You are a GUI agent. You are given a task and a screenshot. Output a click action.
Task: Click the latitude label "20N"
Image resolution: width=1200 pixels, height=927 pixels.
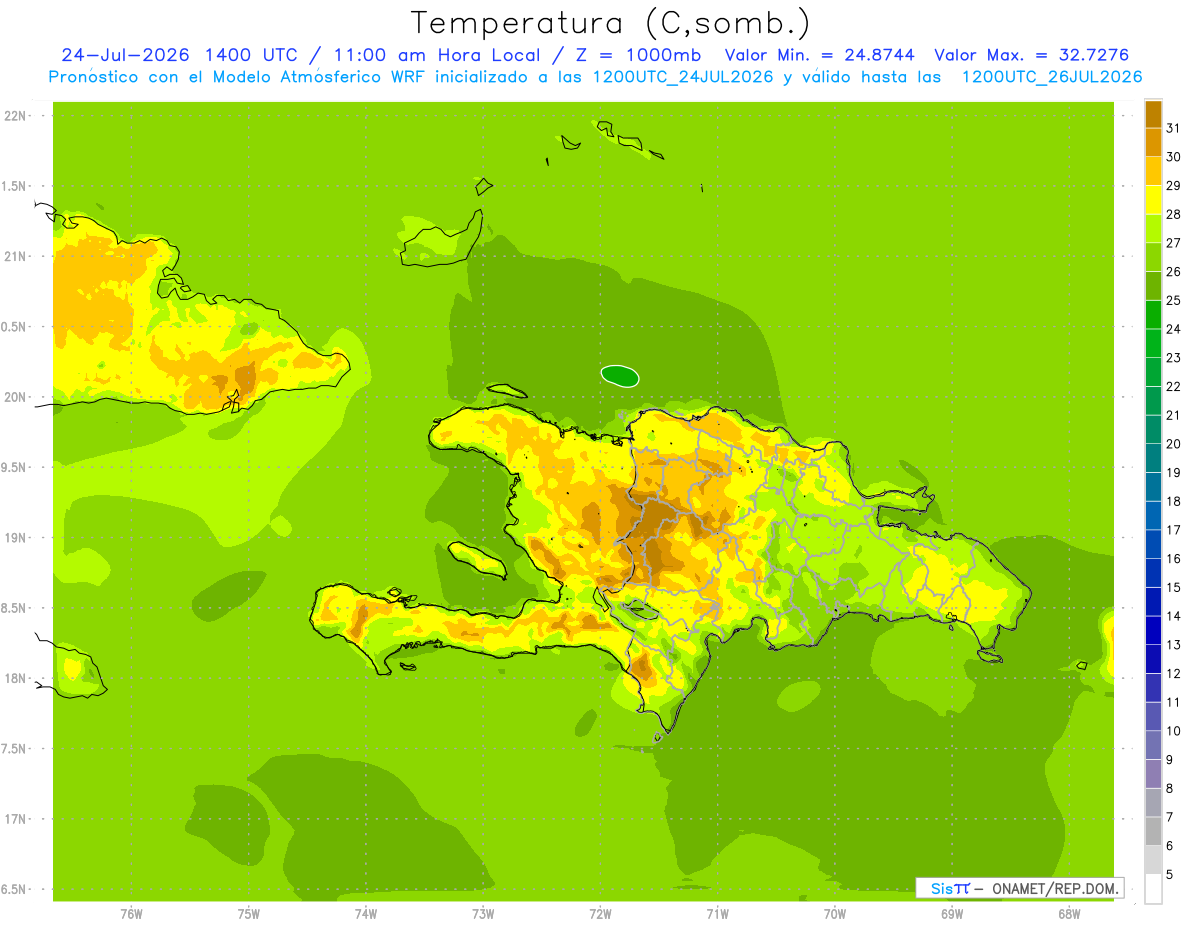[x=15, y=397]
